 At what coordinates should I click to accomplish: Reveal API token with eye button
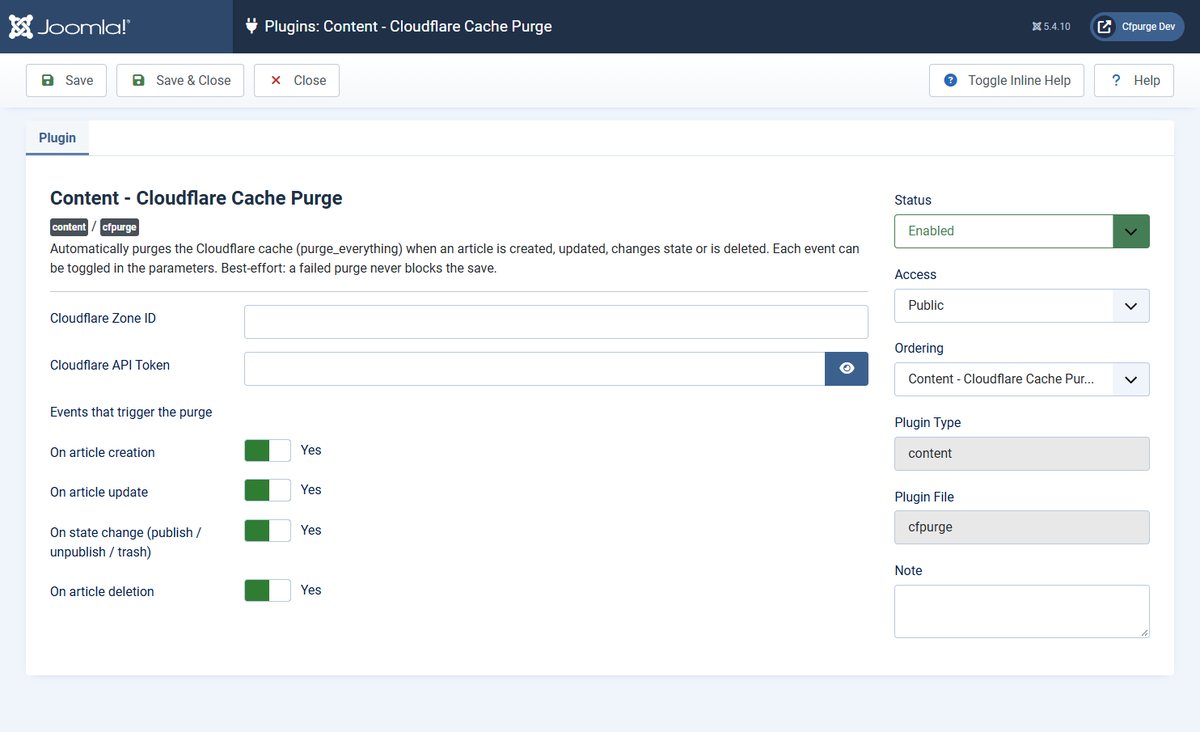(x=847, y=369)
